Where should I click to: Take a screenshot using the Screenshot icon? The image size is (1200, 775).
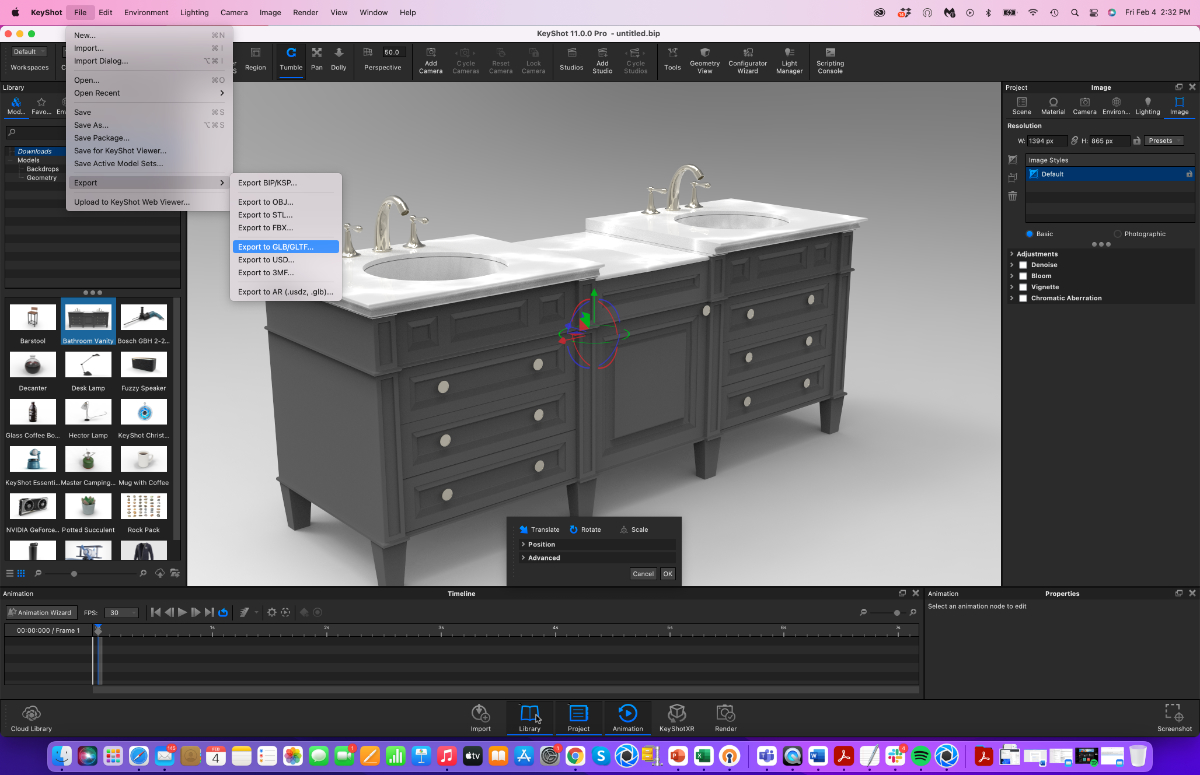point(1174,716)
